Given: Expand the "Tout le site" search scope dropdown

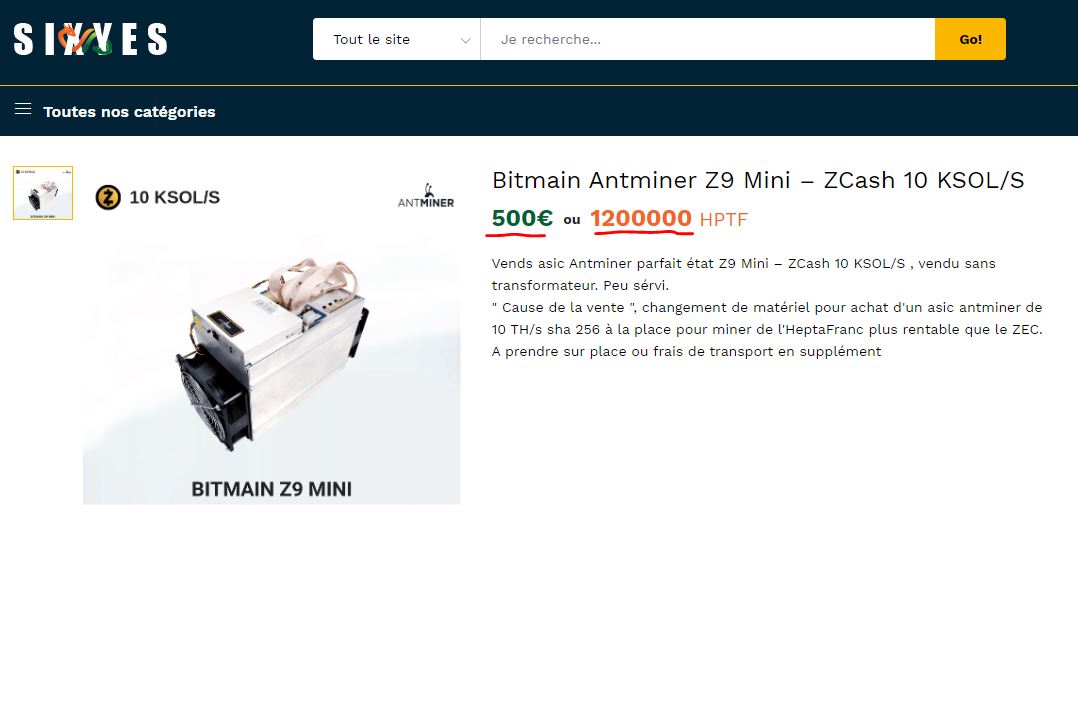Looking at the screenshot, I should [396, 40].
